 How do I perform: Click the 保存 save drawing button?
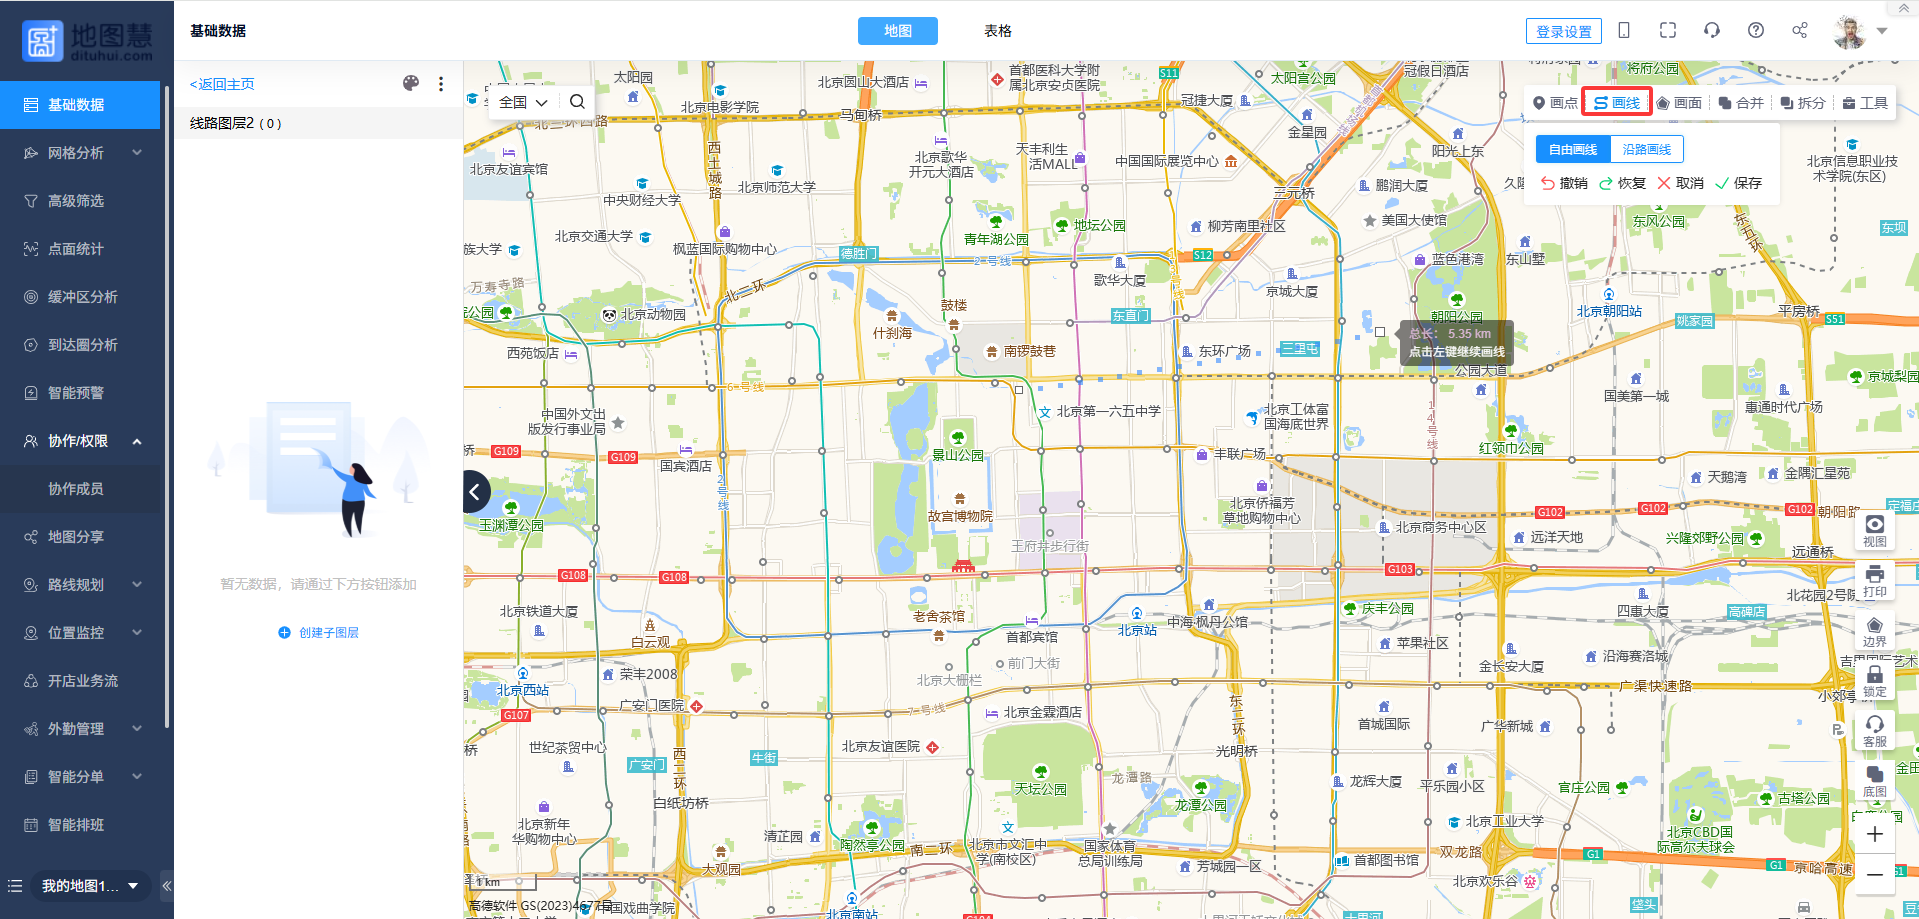pos(1738,183)
